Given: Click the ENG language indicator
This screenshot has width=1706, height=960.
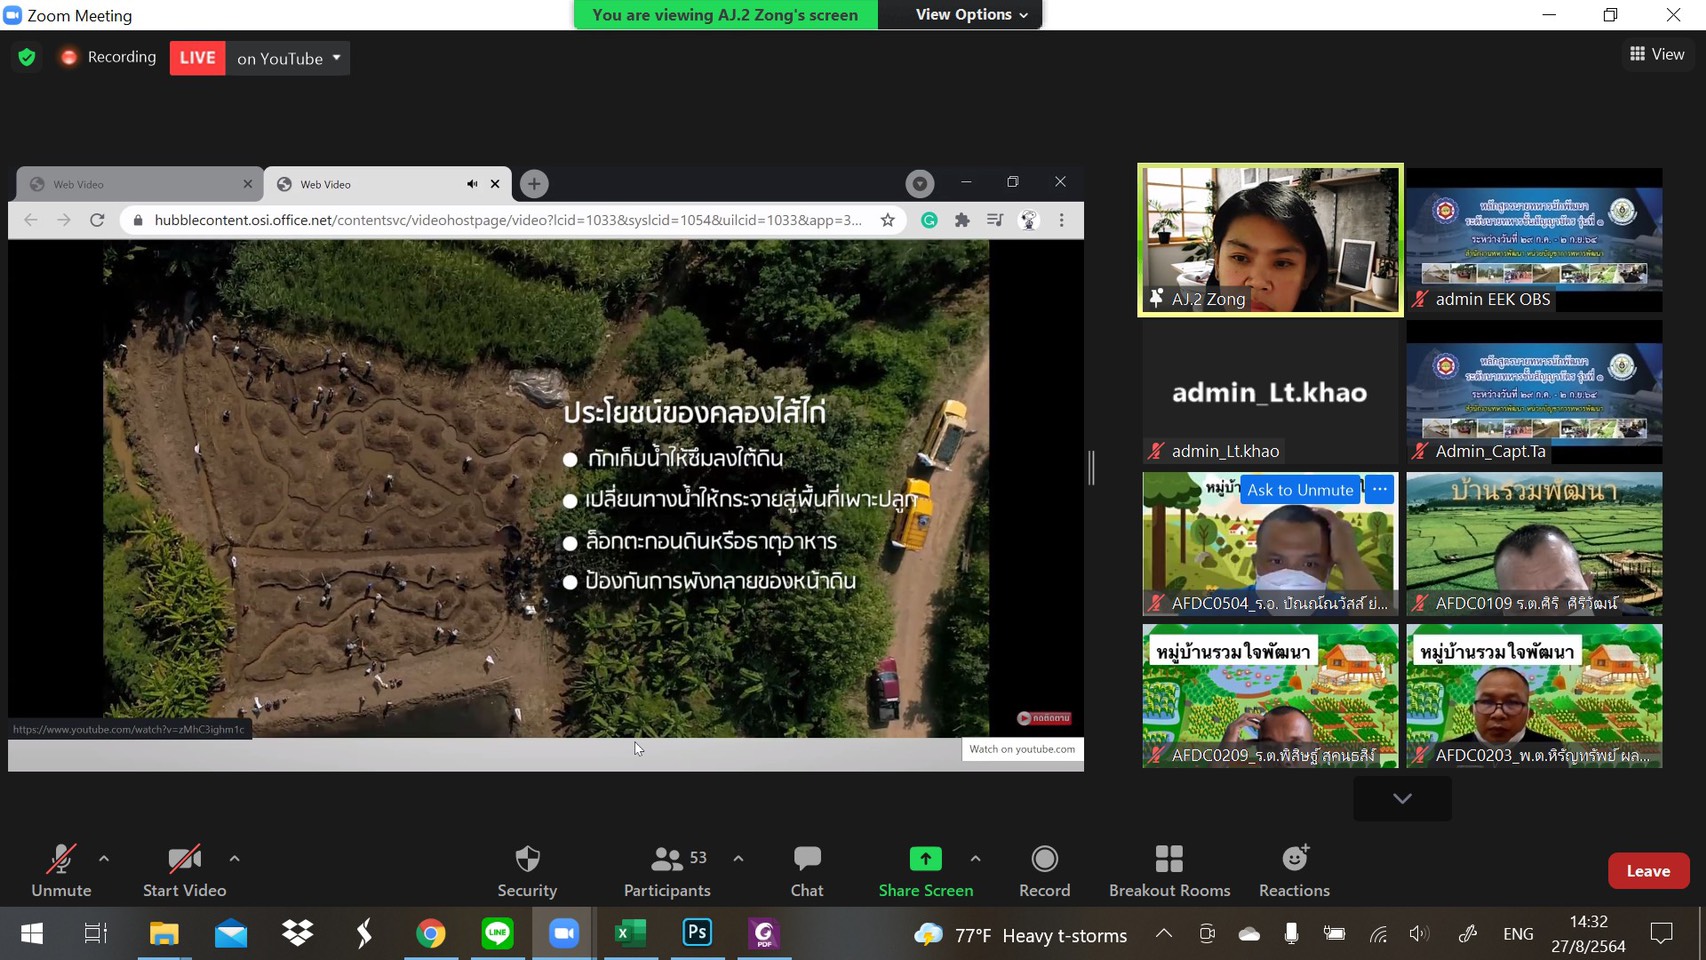Looking at the screenshot, I should click(x=1517, y=933).
